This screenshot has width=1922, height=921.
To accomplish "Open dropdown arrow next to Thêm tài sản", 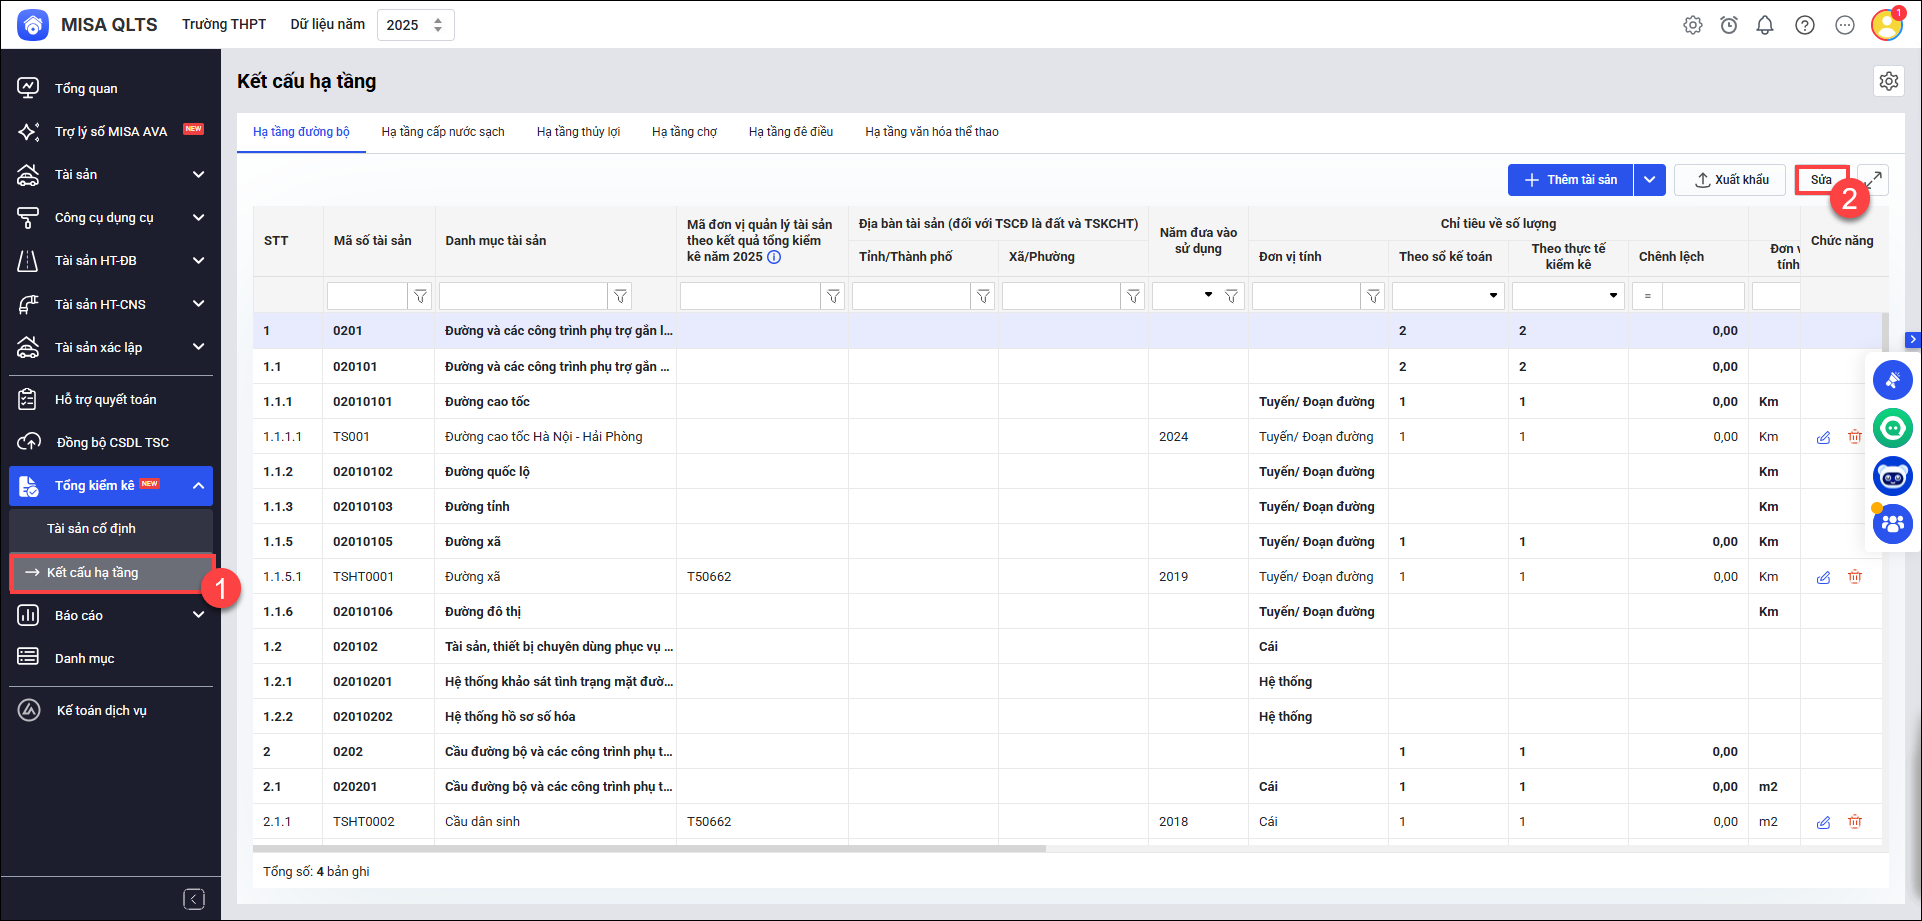I will click(1649, 180).
